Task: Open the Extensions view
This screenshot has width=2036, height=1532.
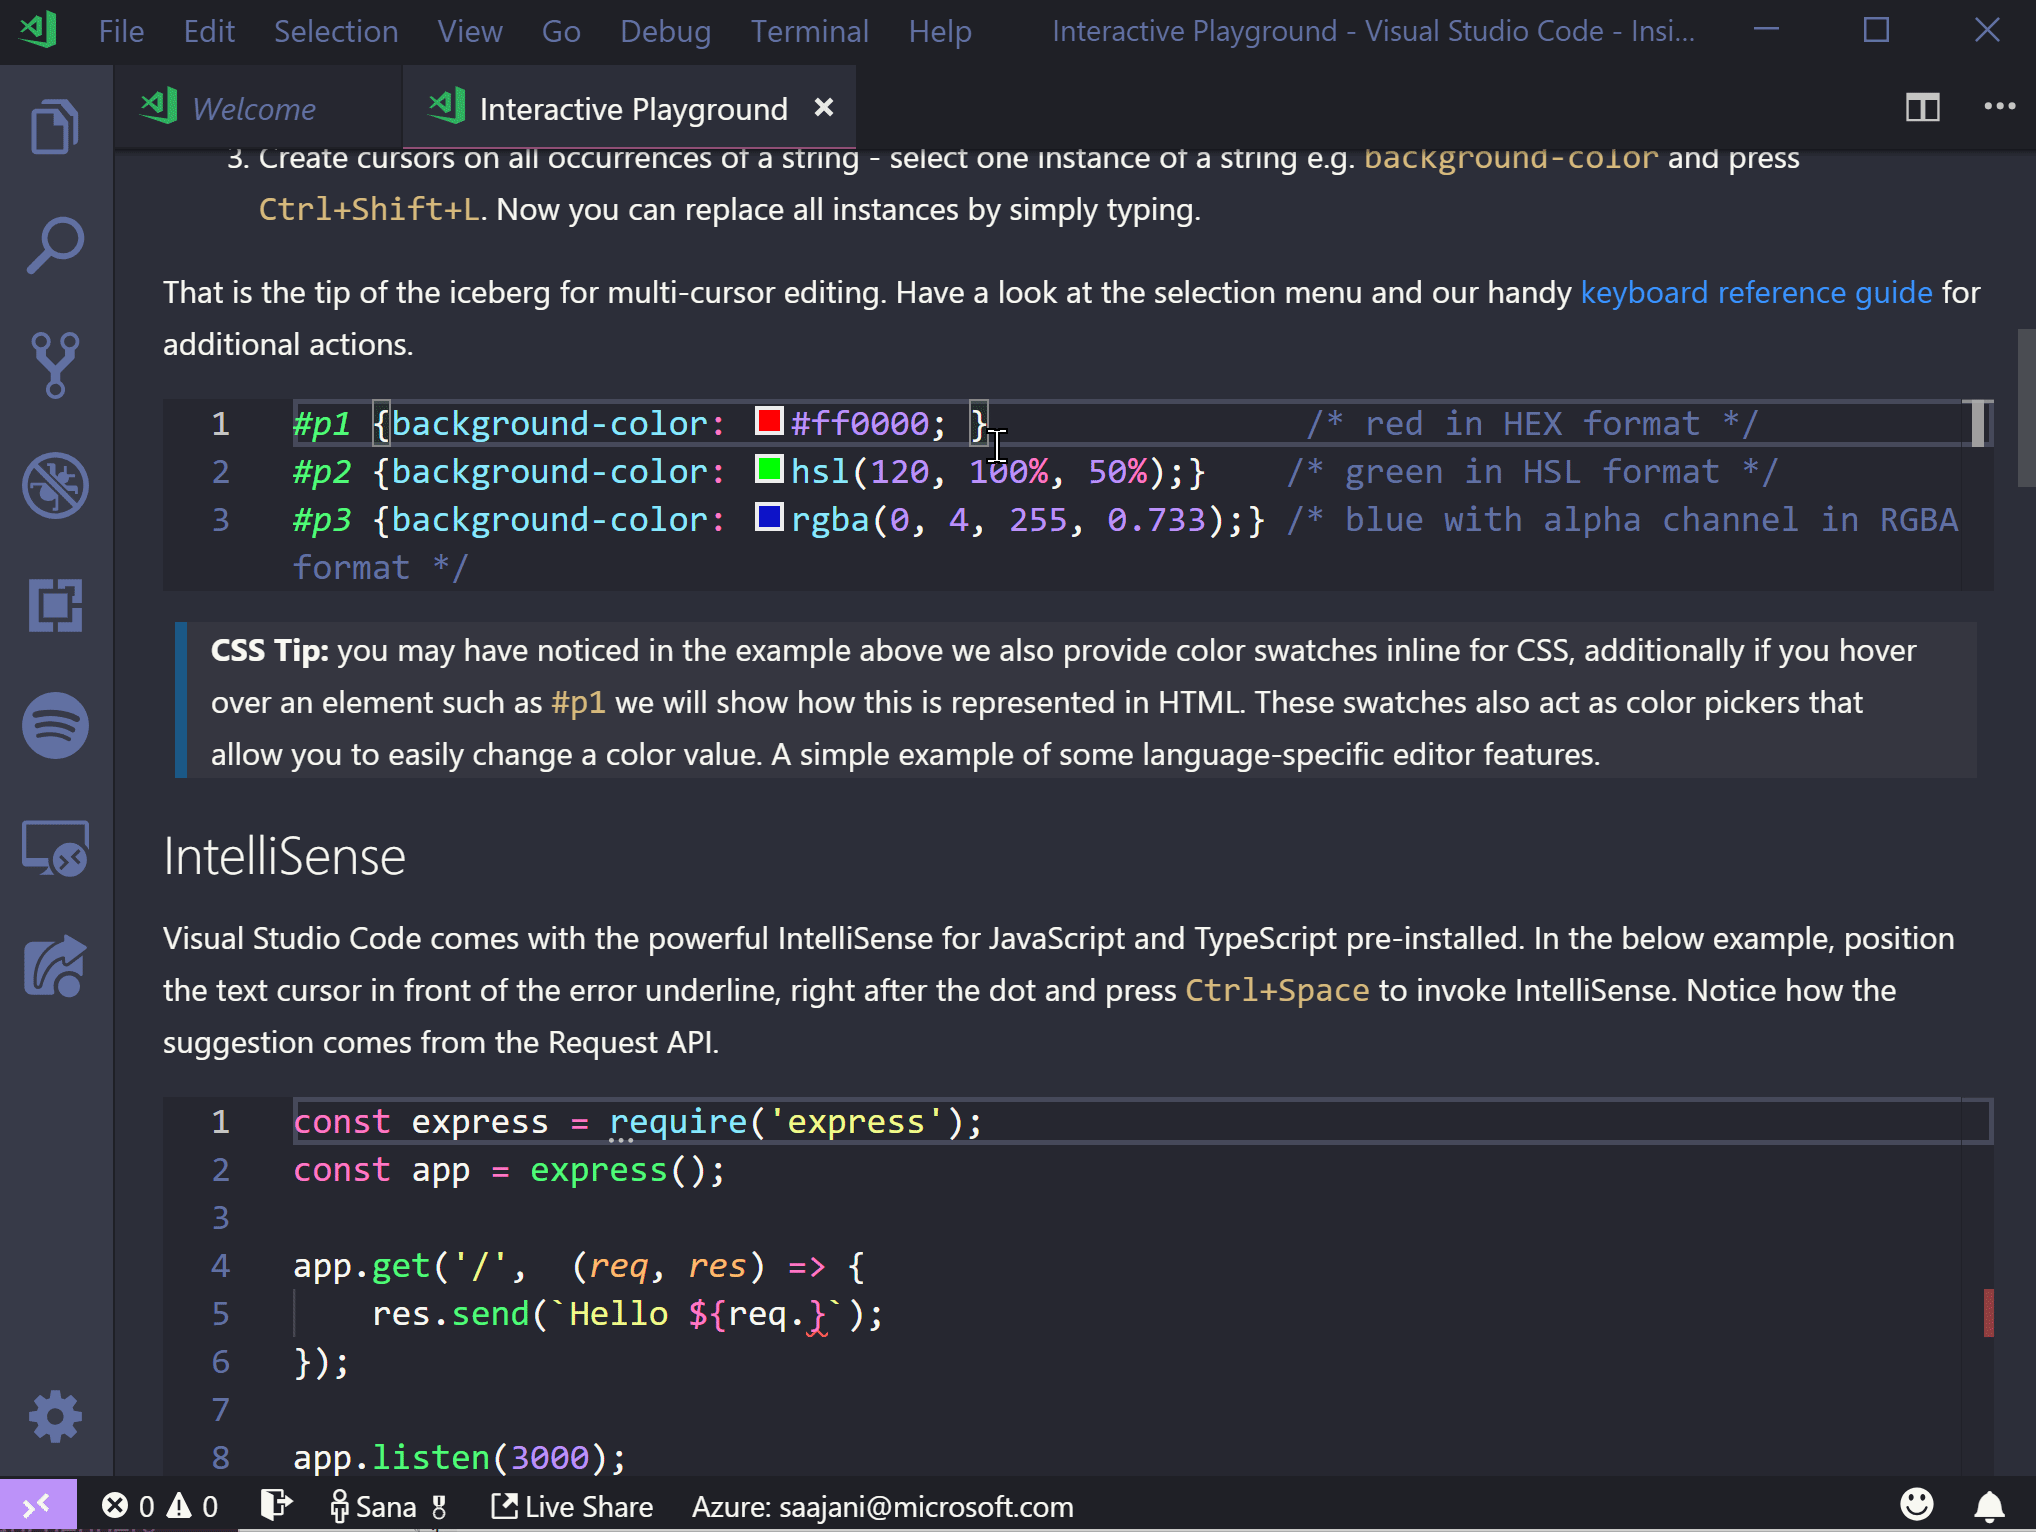Action: 55,605
